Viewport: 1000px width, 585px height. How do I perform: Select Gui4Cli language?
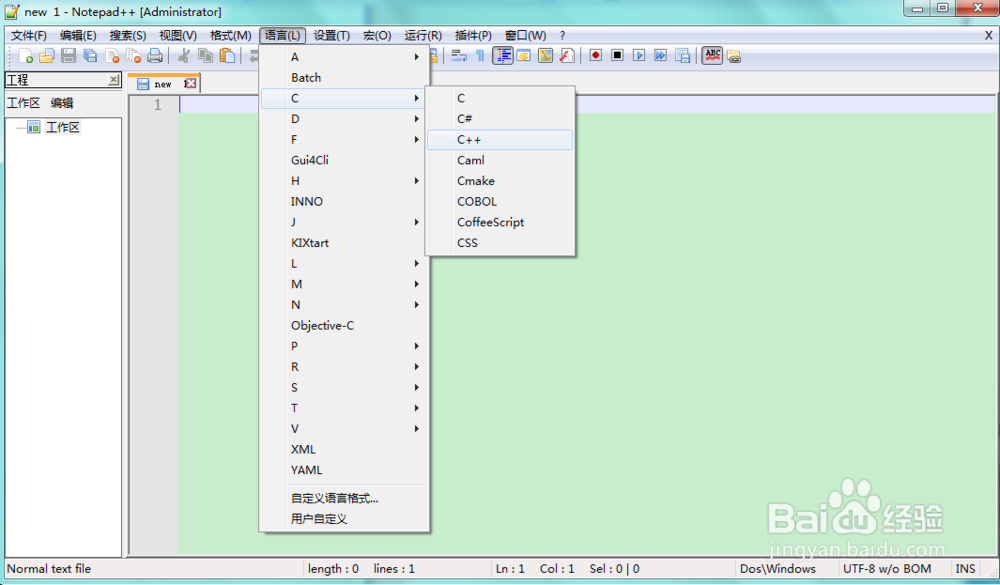click(x=344, y=160)
